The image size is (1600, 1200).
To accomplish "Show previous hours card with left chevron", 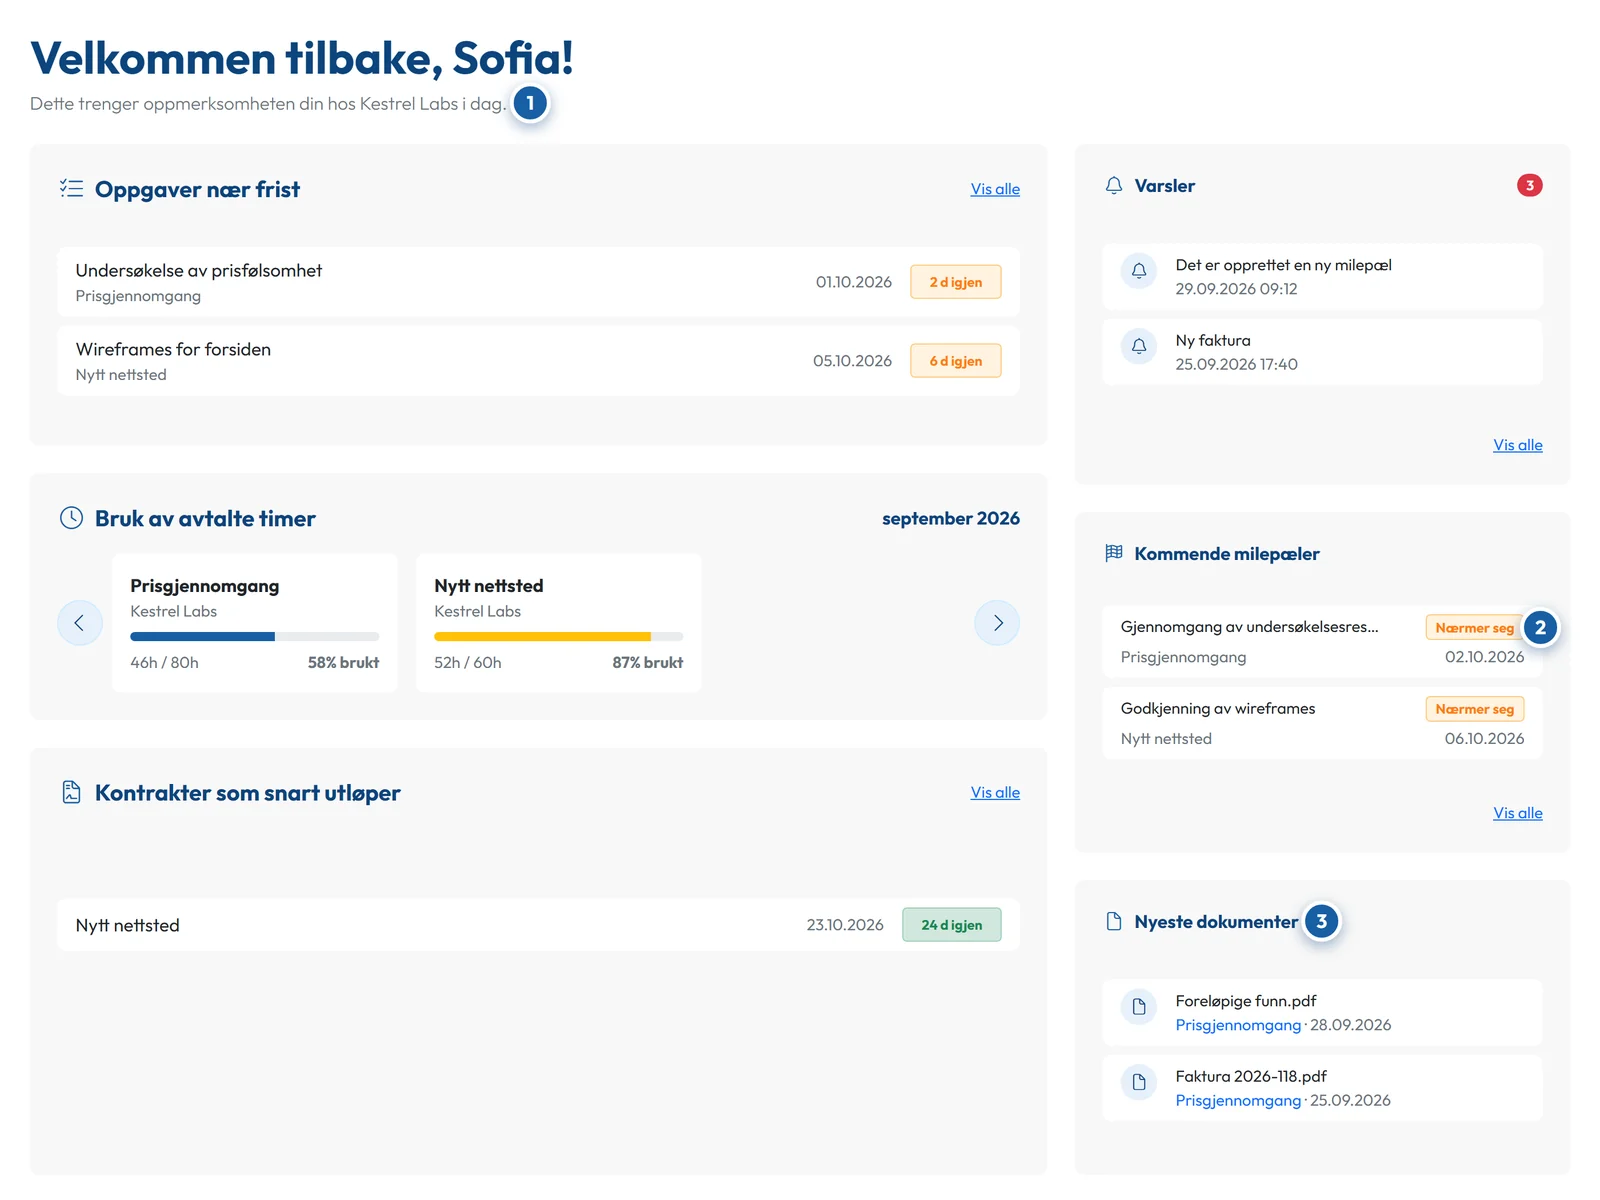I will point(80,623).
